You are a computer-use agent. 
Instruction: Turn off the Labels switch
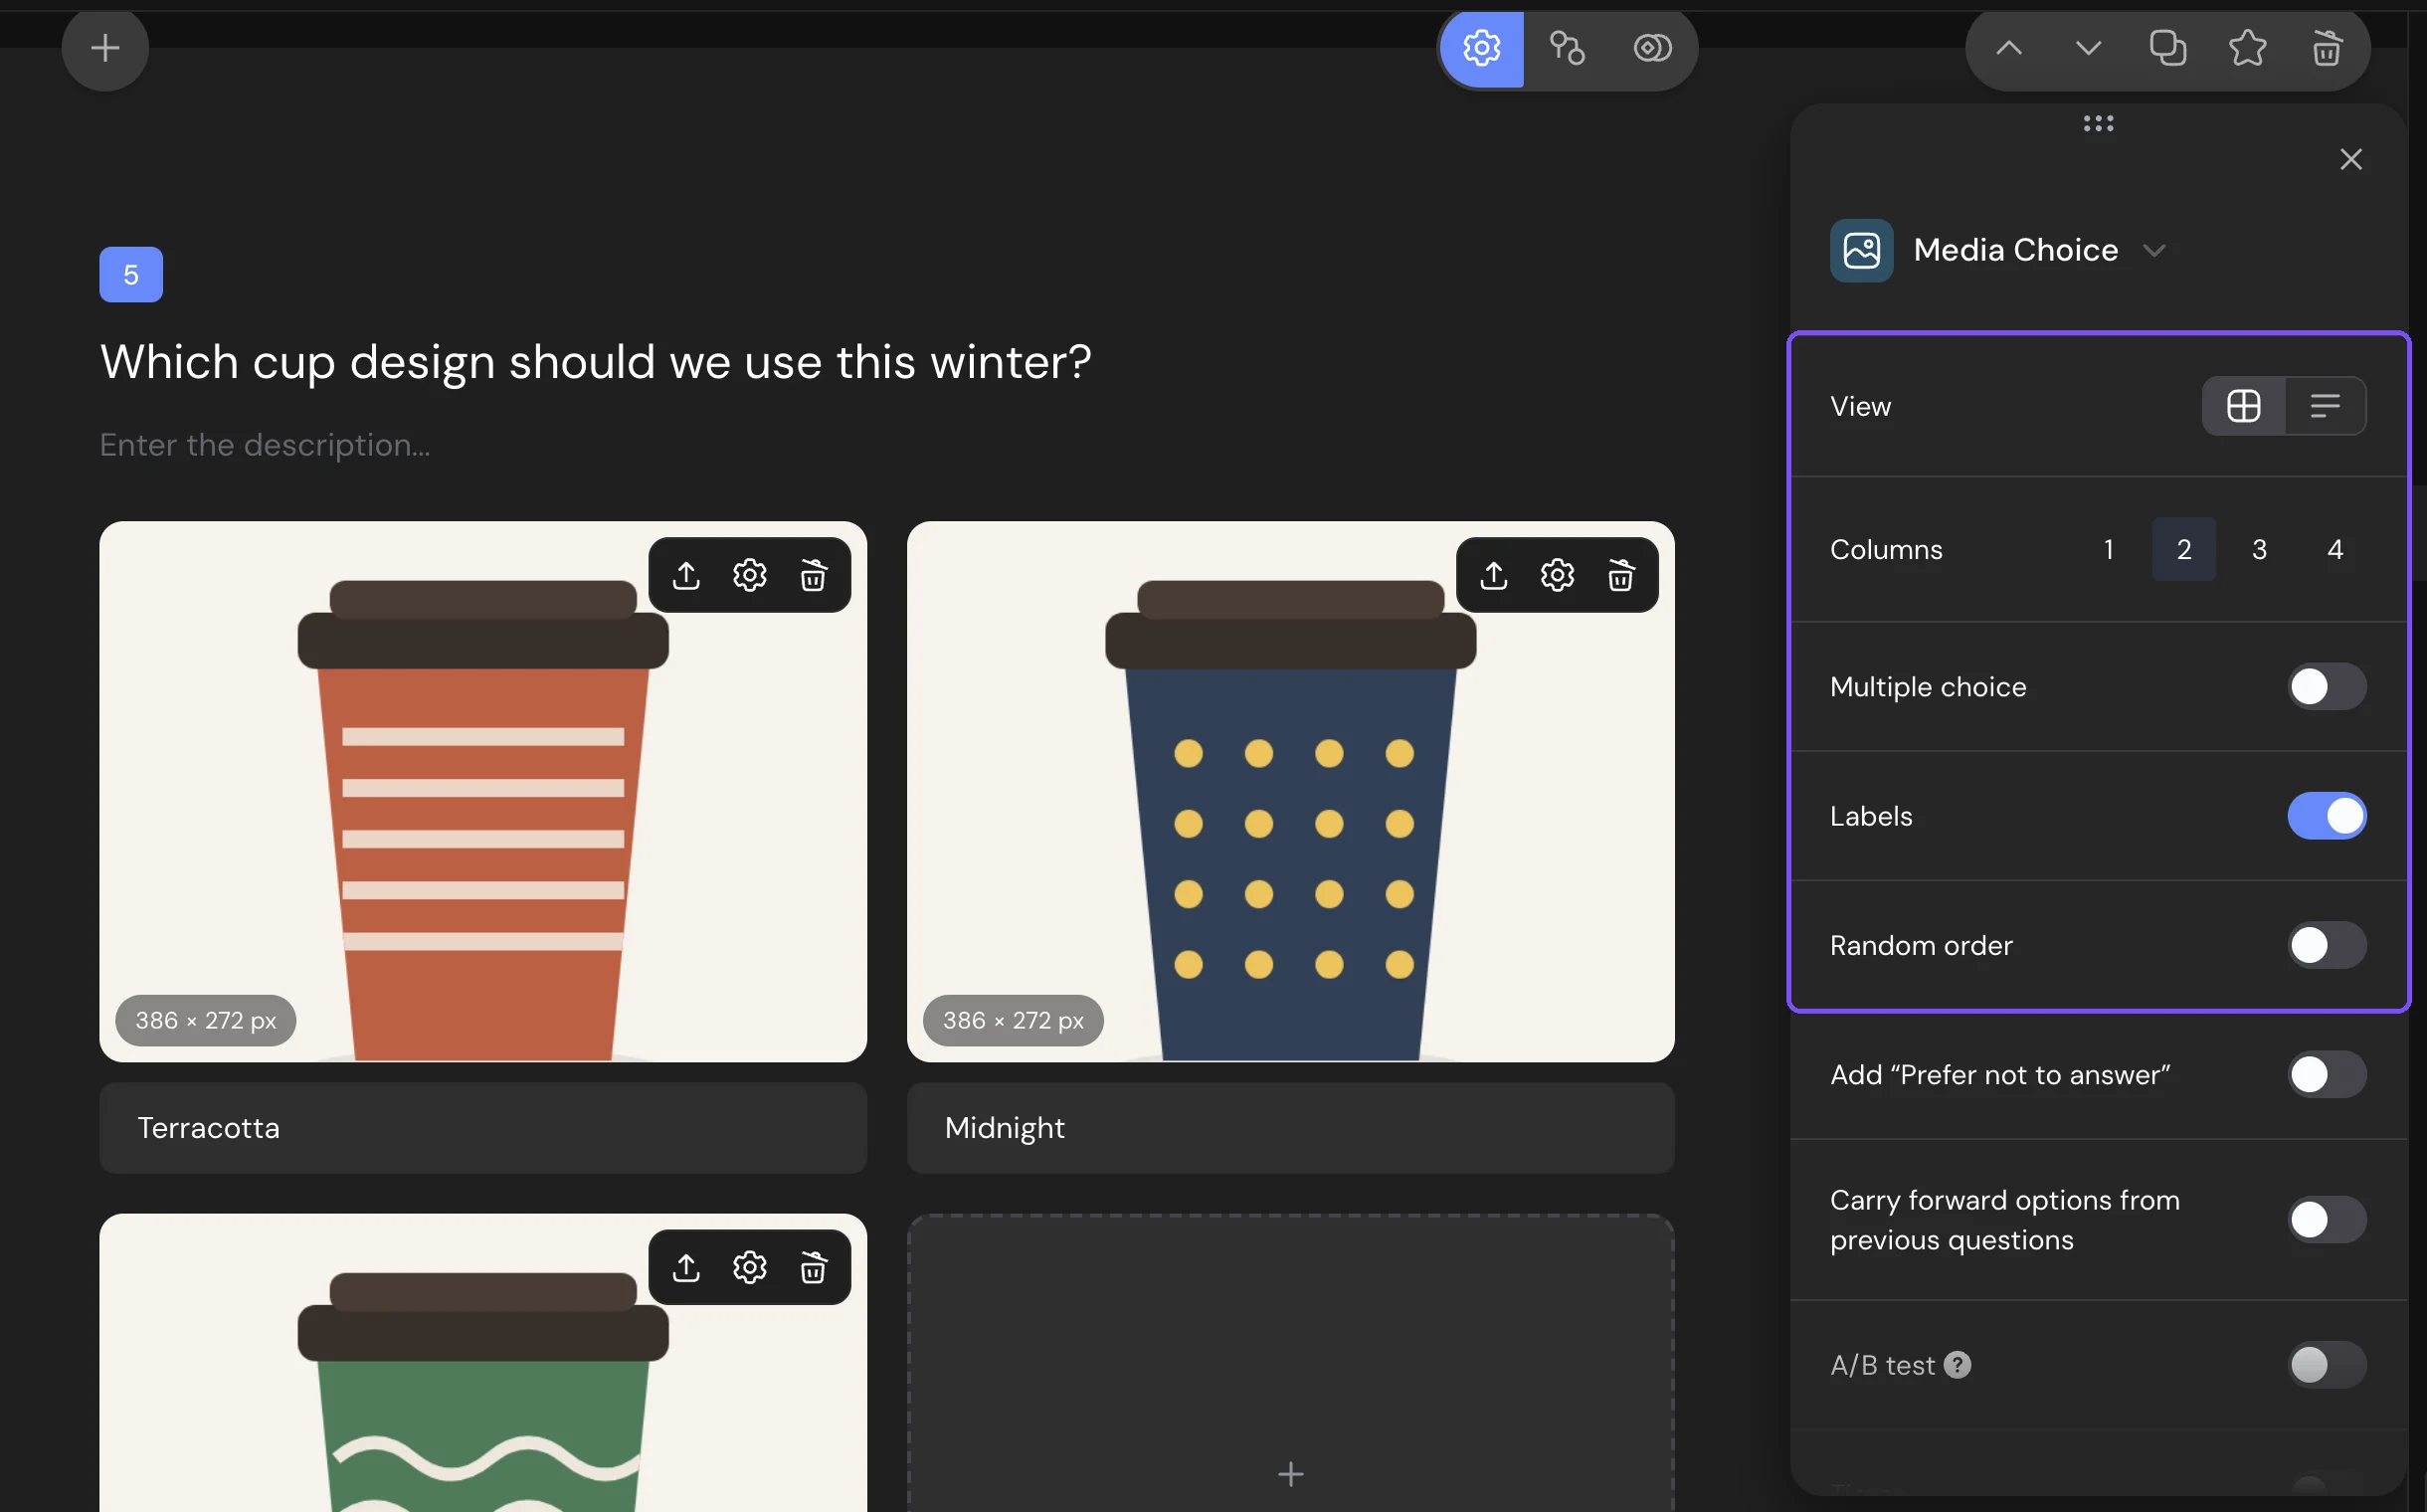[2326, 816]
